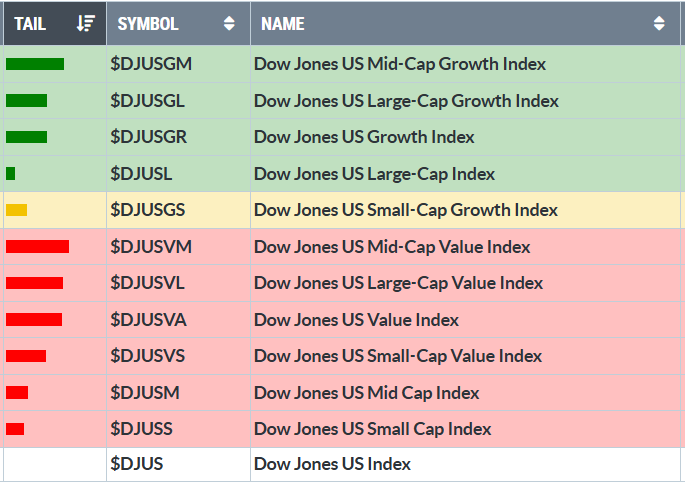Click the red tail bar for $DJUSVM
Image resolution: width=685 pixels, height=485 pixels.
[x=37, y=247]
